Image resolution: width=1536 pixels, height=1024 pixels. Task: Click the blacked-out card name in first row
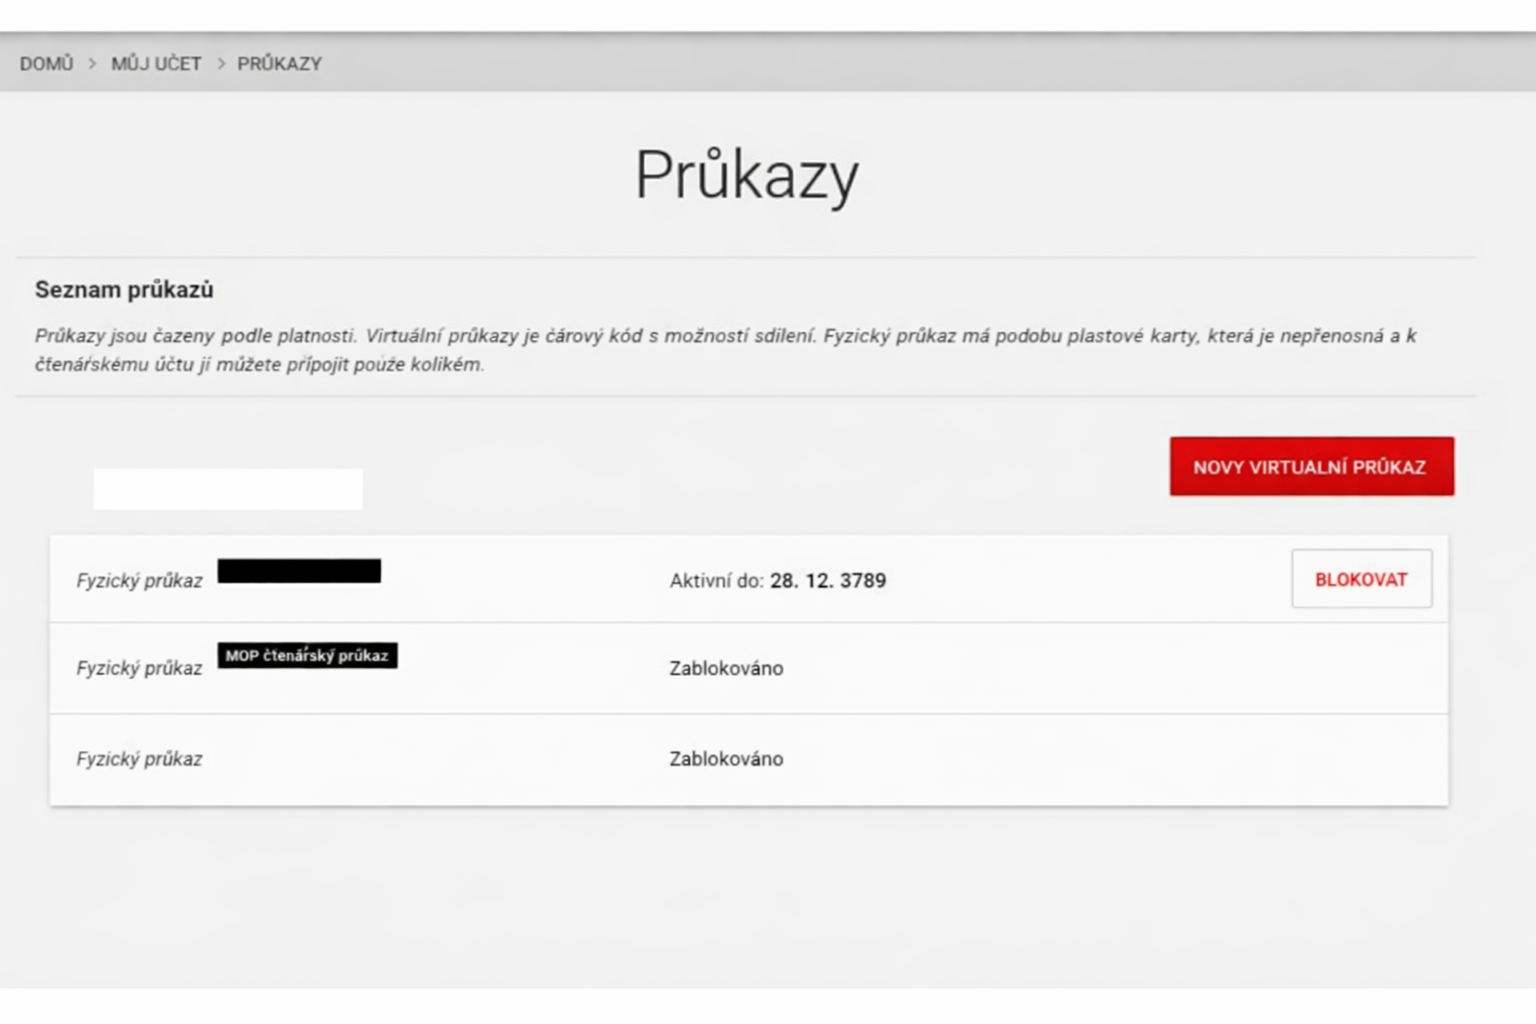(299, 571)
